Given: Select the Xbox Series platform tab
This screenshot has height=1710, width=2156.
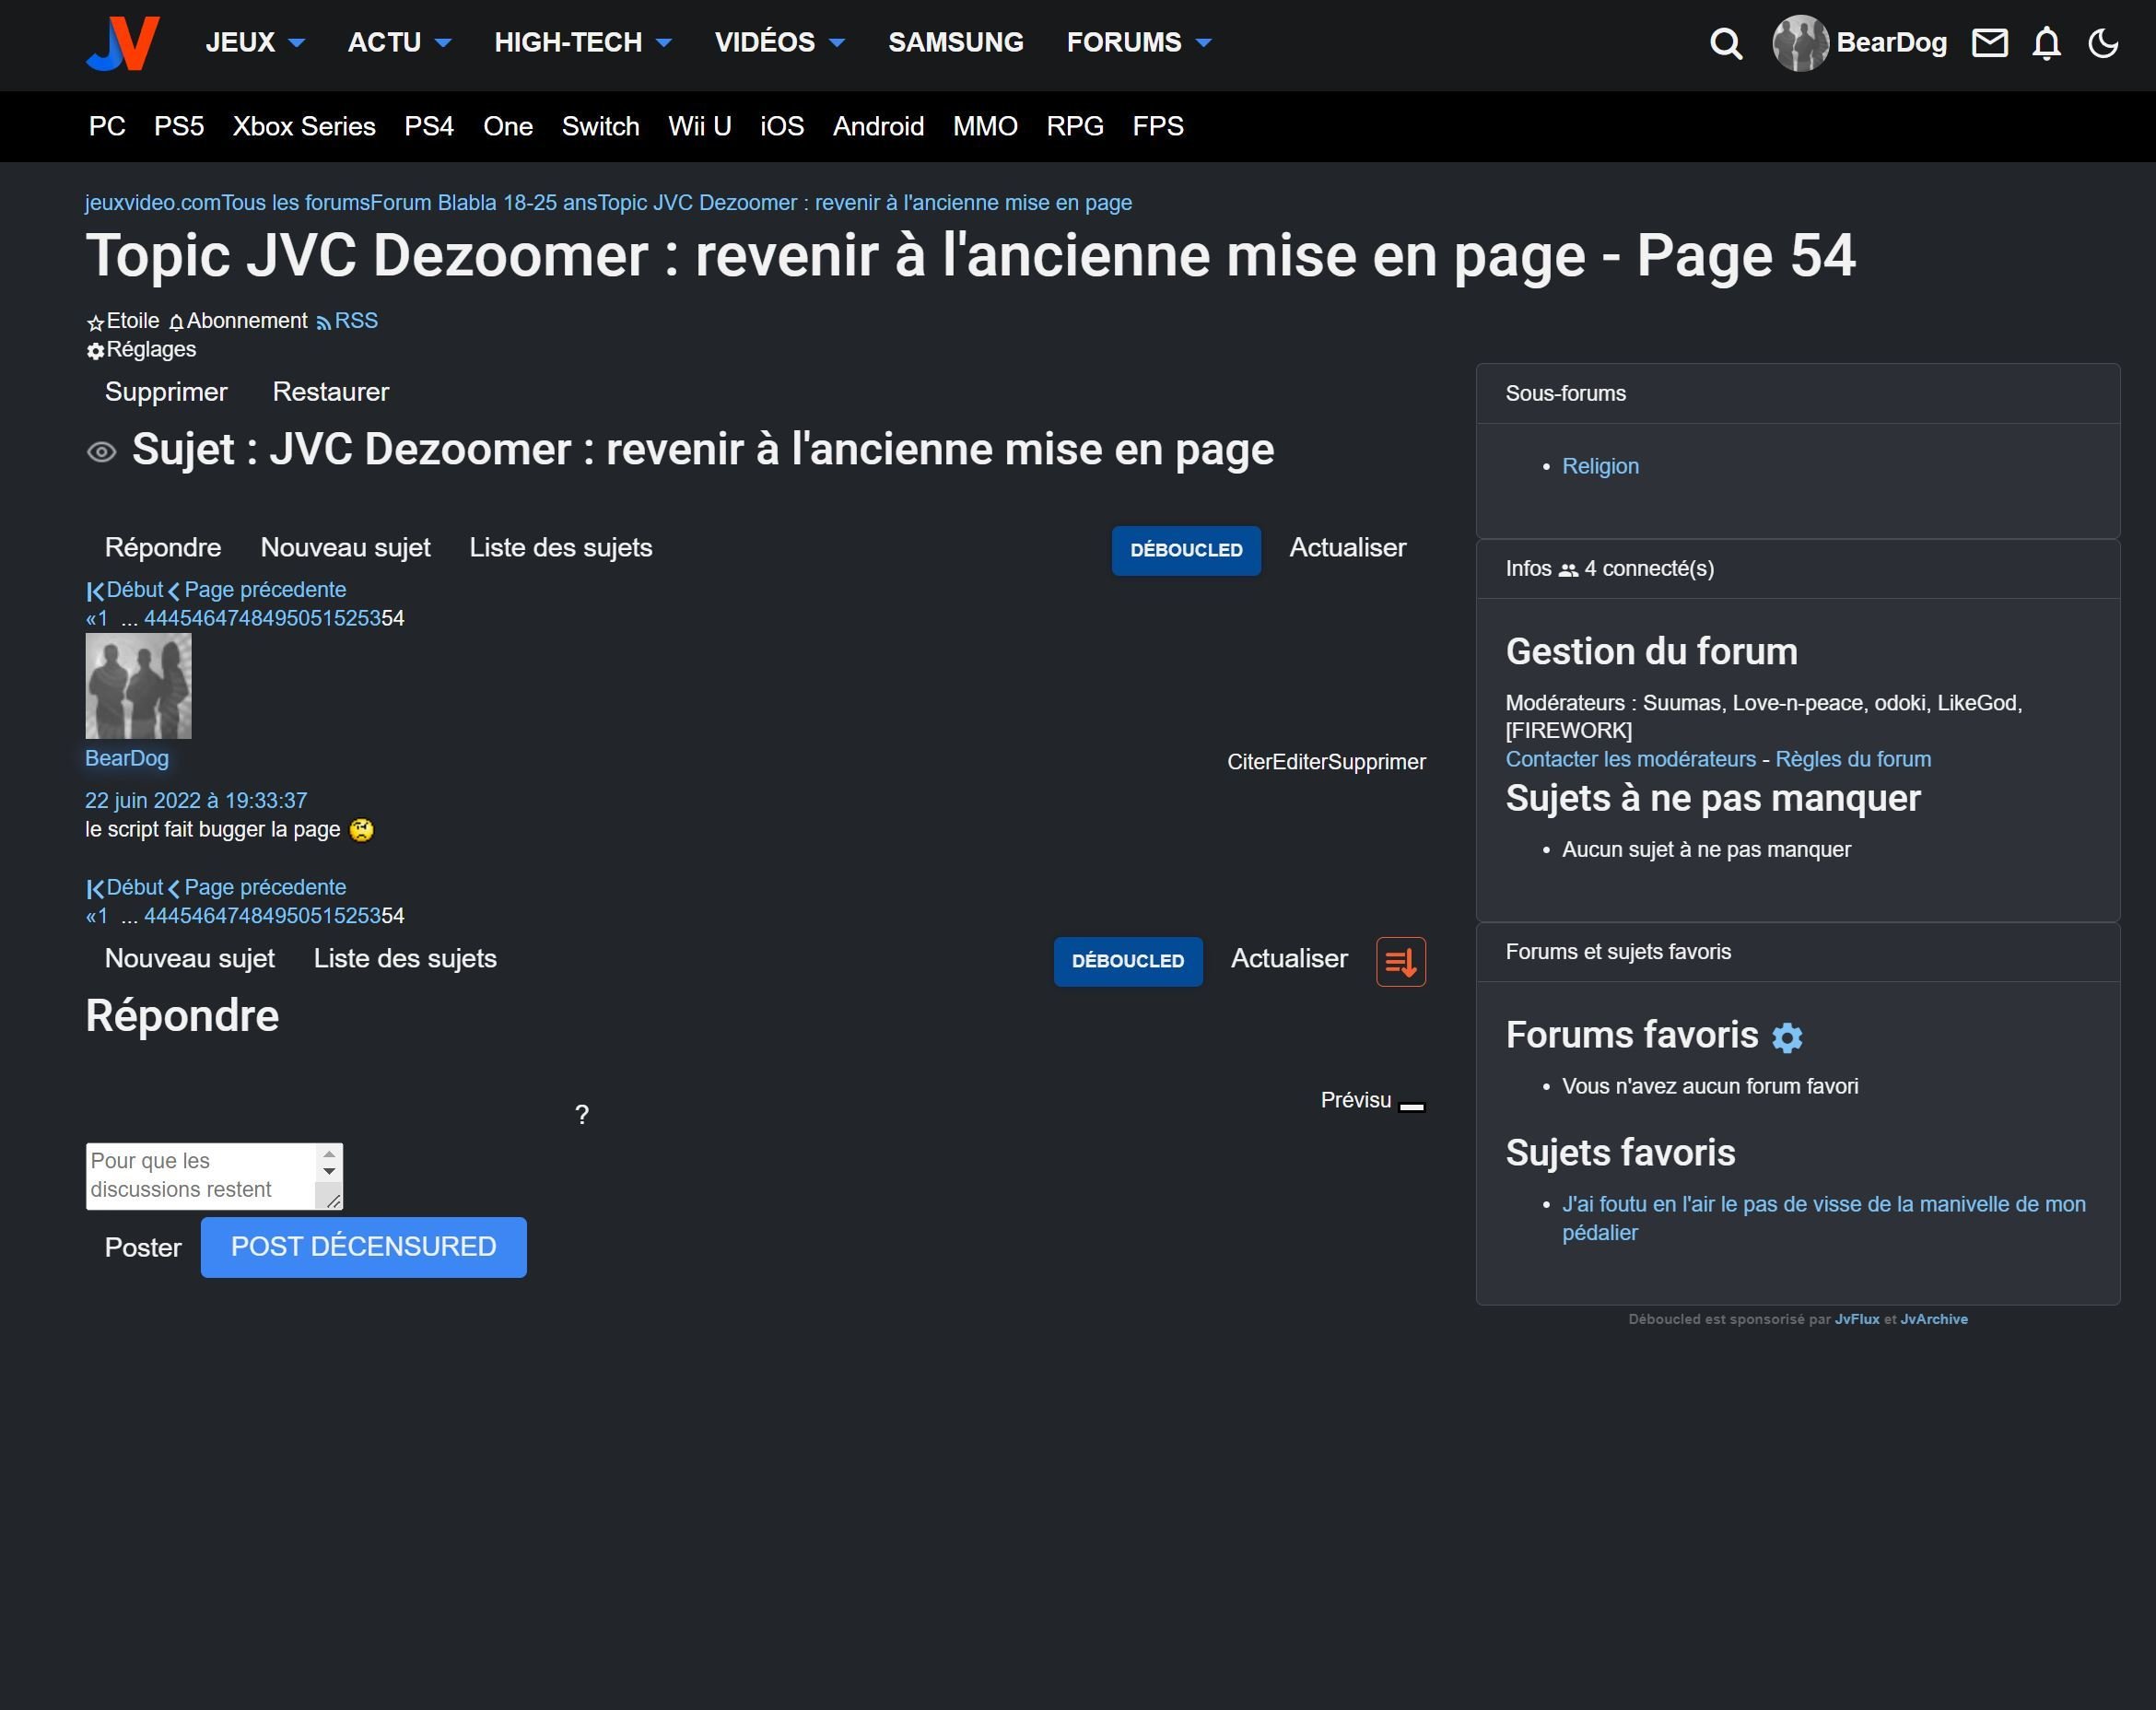Looking at the screenshot, I should click(x=304, y=127).
